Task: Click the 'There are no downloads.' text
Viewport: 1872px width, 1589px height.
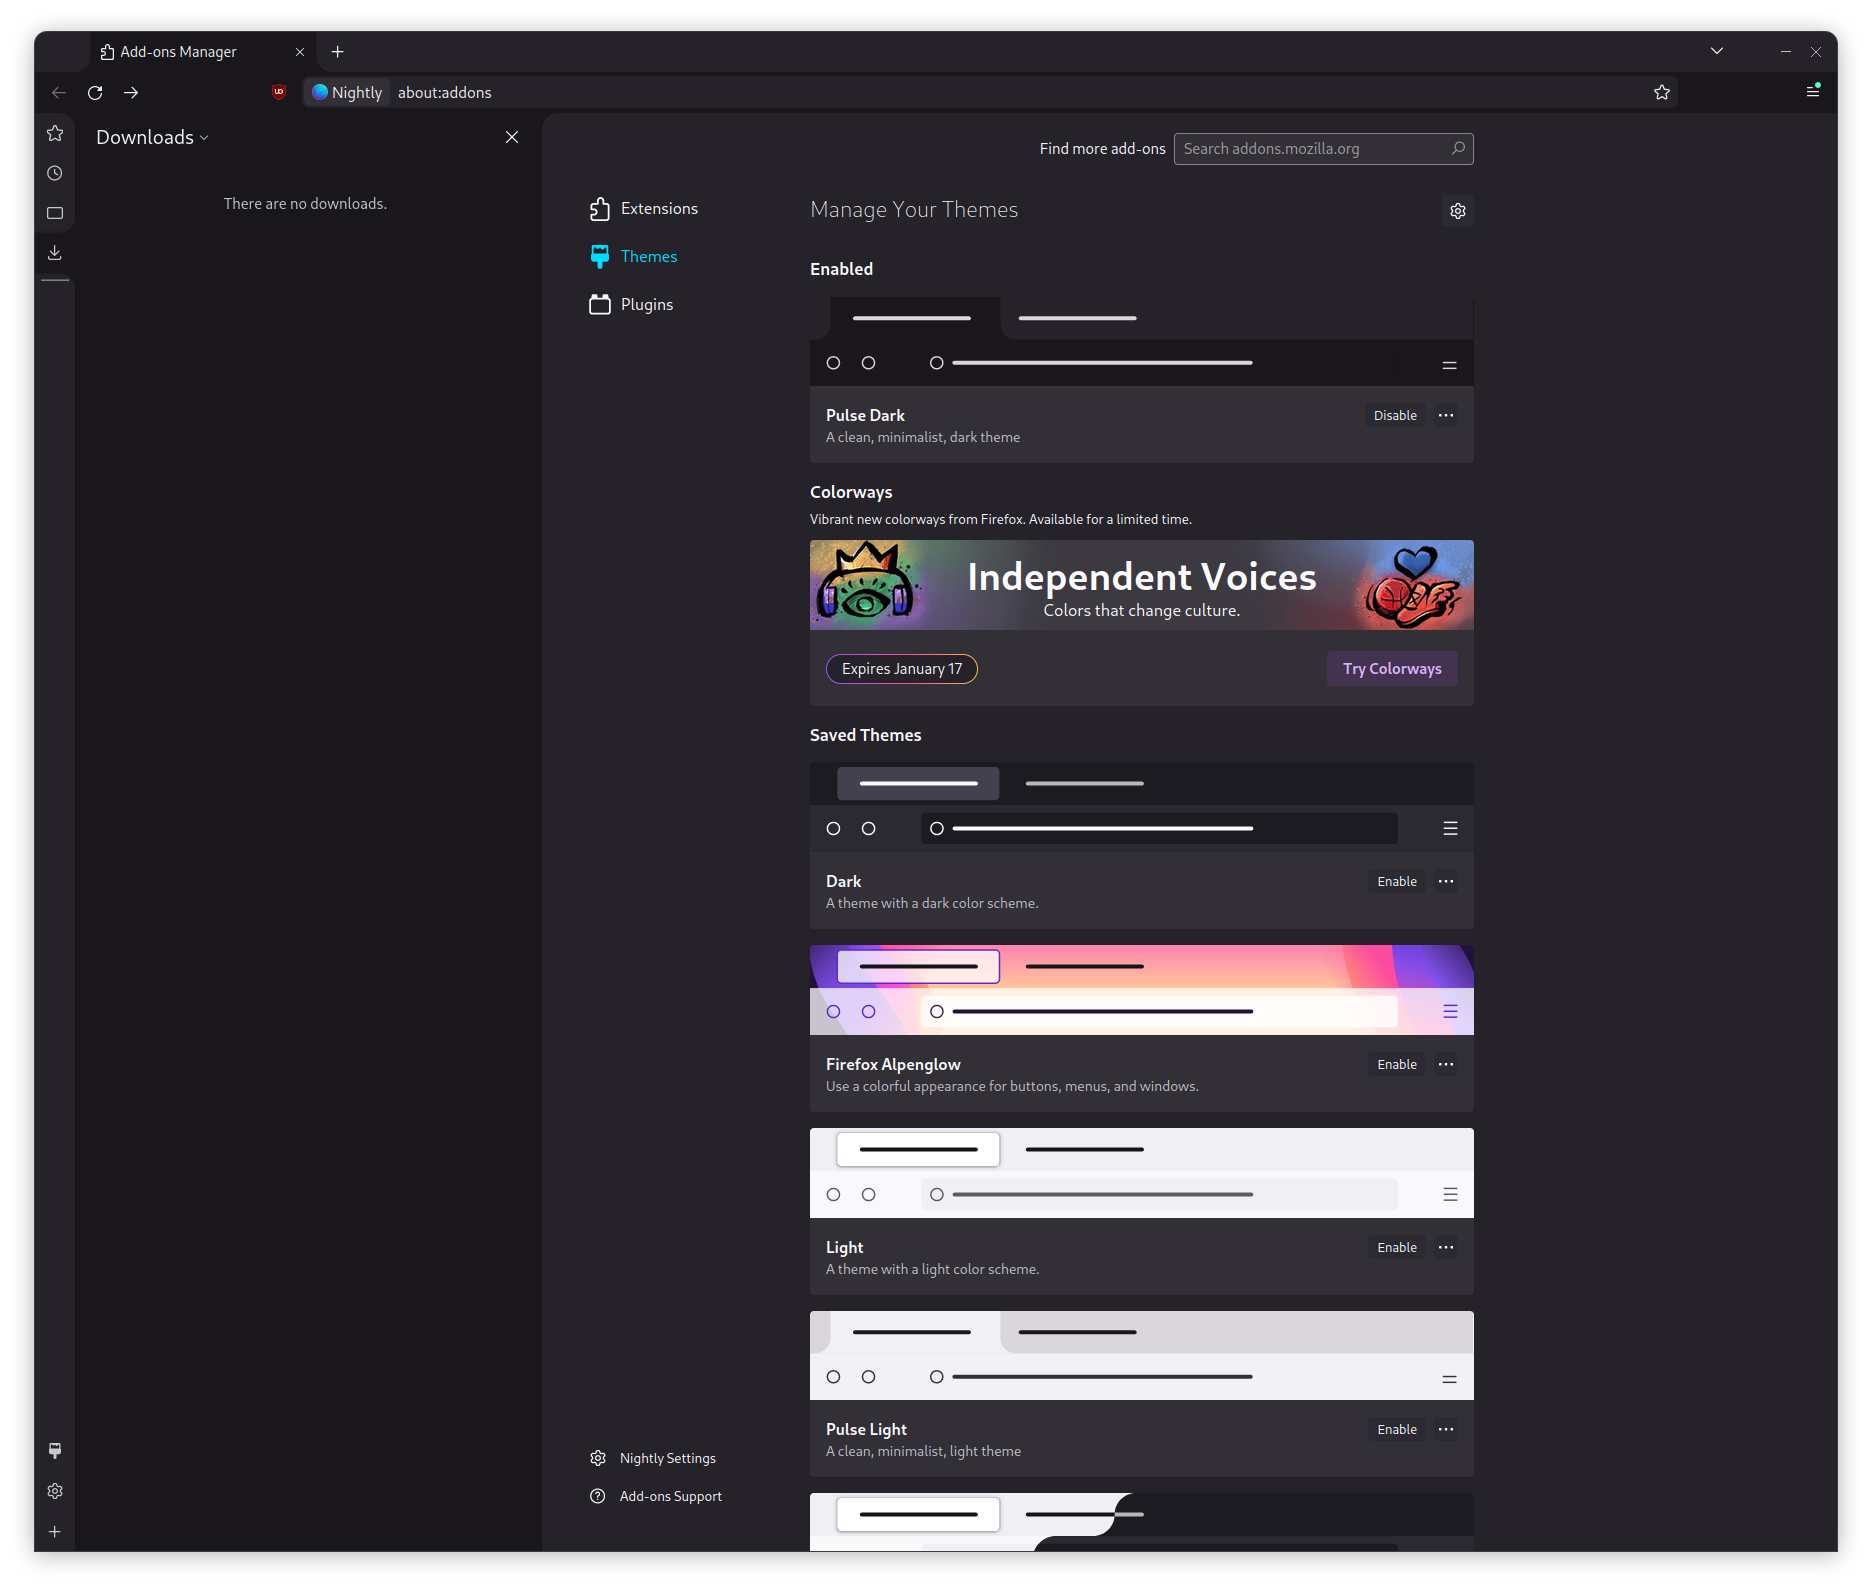Action: [x=305, y=203]
